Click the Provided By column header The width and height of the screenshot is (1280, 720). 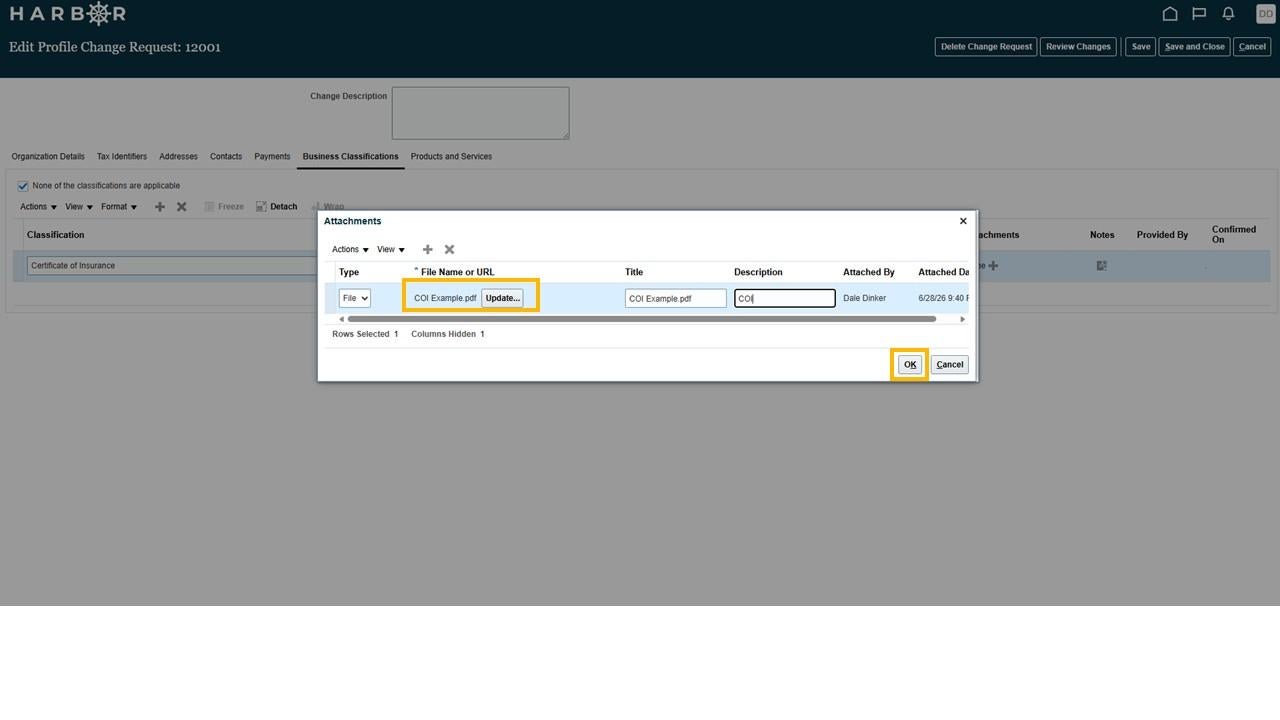tap(1162, 235)
